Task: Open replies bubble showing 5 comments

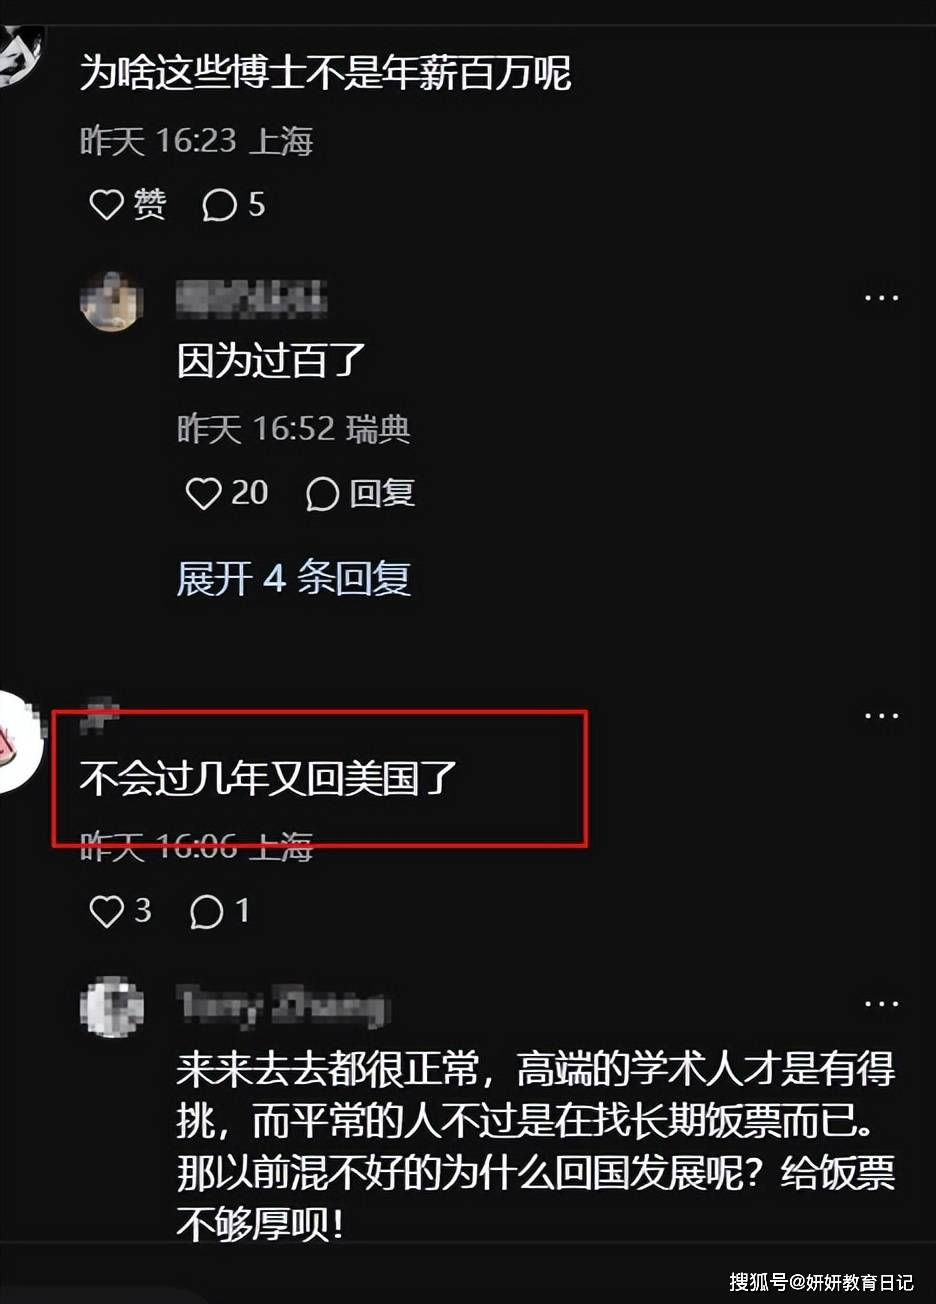Action: point(233,205)
